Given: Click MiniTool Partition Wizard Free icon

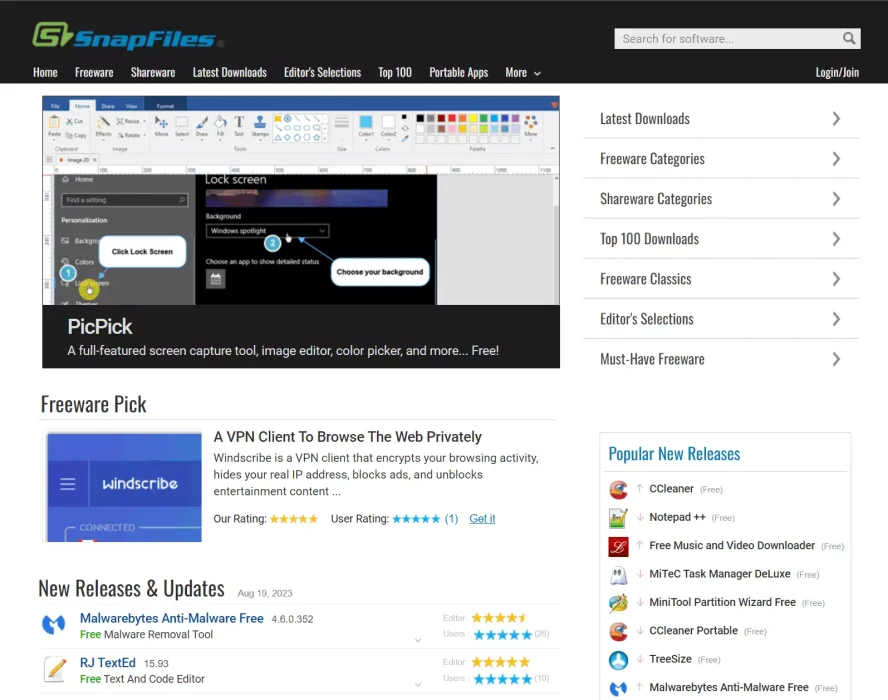Looking at the screenshot, I should coord(618,603).
